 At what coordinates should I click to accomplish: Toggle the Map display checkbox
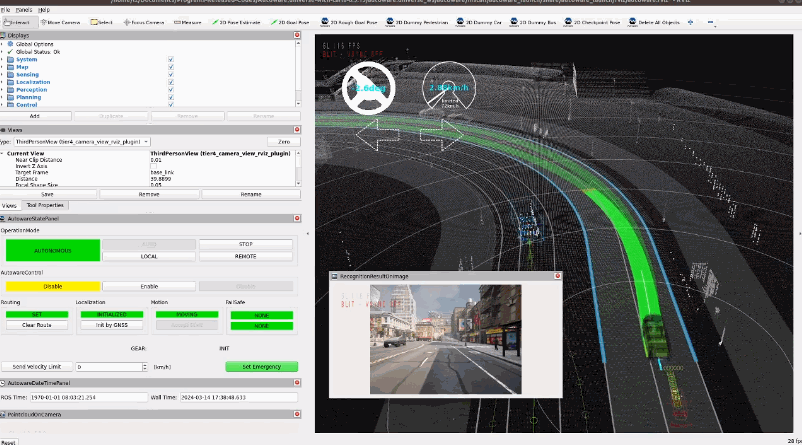point(171,67)
